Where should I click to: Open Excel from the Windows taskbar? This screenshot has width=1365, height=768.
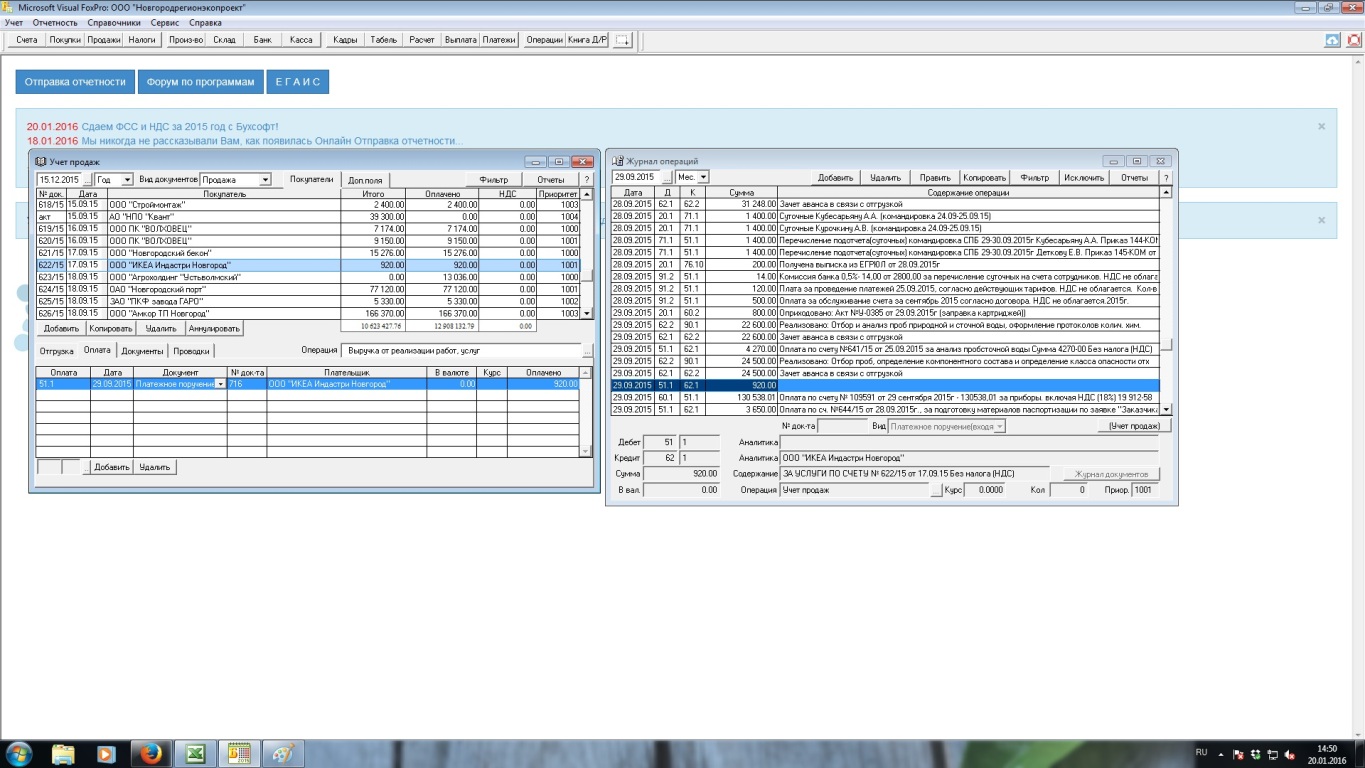click(195, 753)
